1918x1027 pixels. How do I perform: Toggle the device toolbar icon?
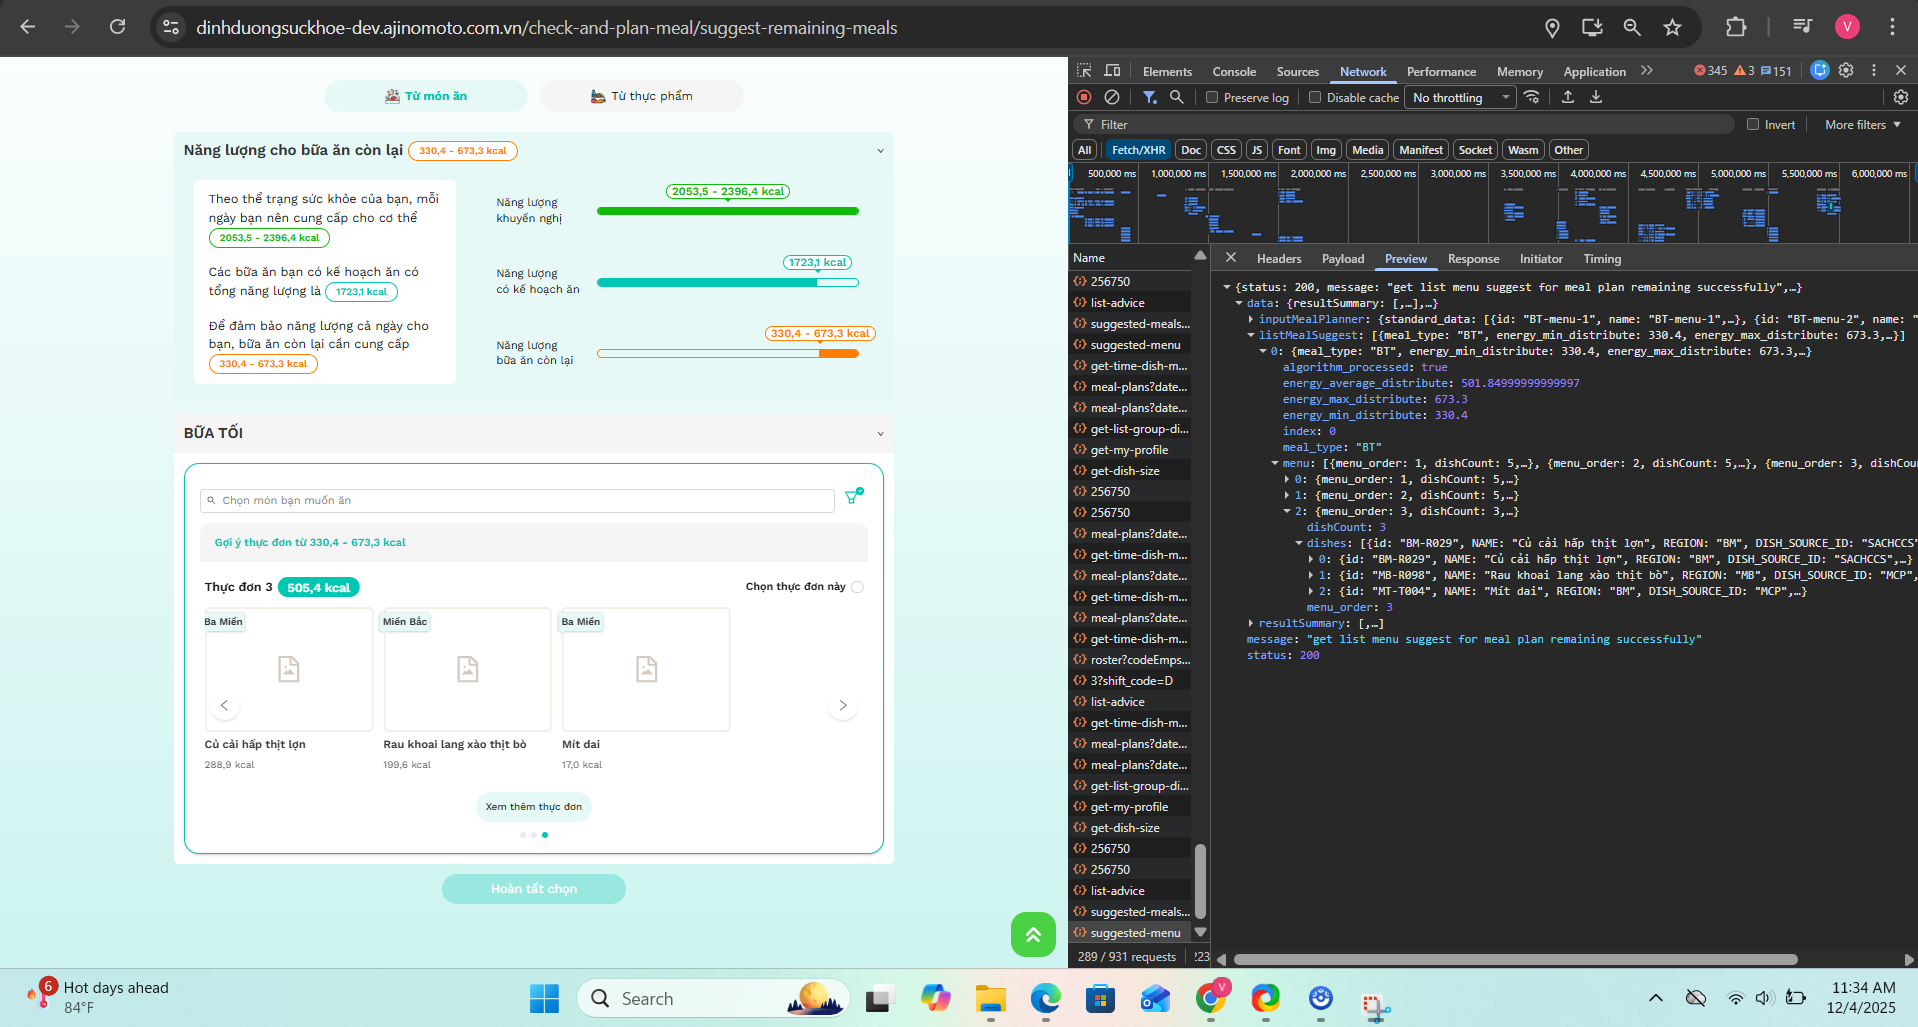tap(1112, 71)
